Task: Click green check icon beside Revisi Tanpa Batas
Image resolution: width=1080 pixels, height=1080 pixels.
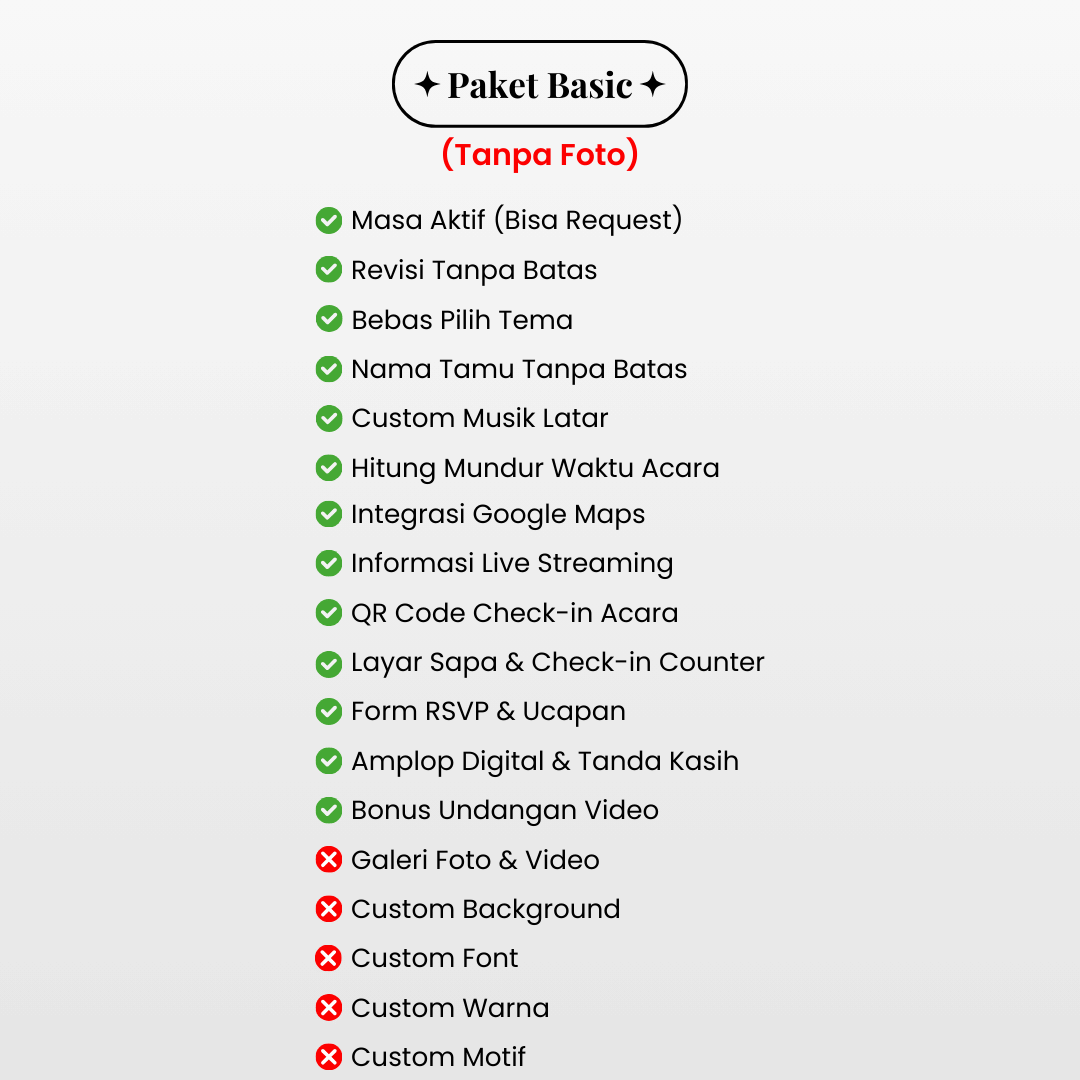Action: [x=329, y=269]
